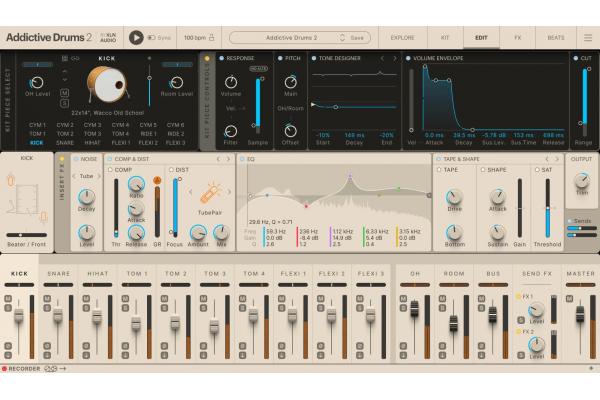Open the KIT tab

coord(445,38)
